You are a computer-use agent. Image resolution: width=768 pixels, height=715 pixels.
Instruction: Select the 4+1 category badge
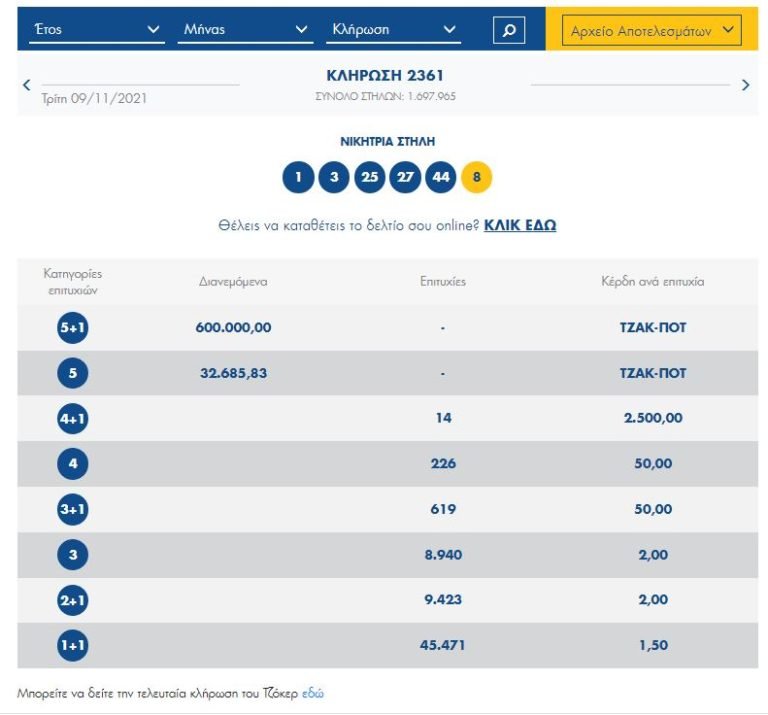73,418
